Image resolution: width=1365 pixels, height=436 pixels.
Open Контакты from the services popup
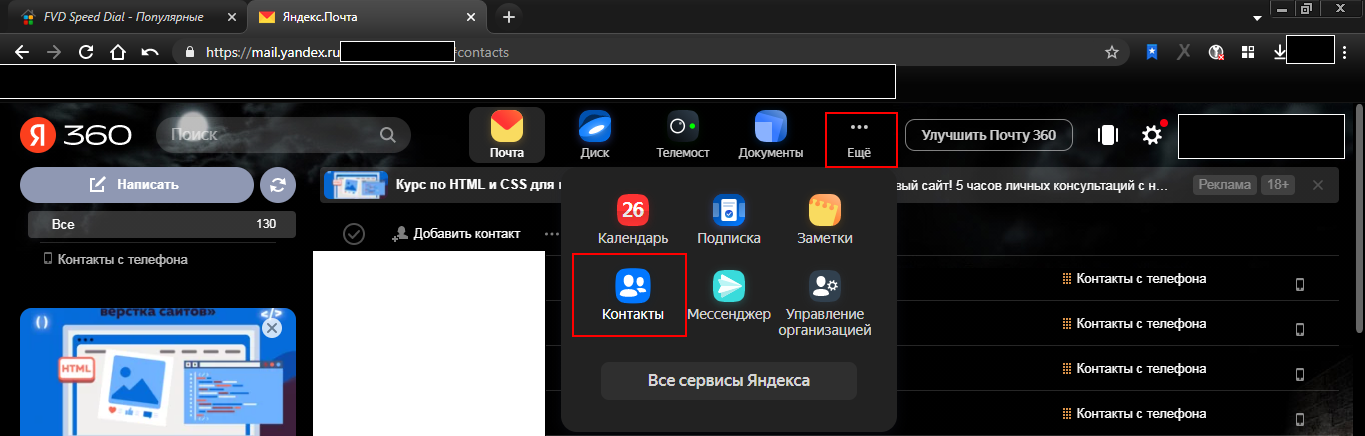click(632, 295)
